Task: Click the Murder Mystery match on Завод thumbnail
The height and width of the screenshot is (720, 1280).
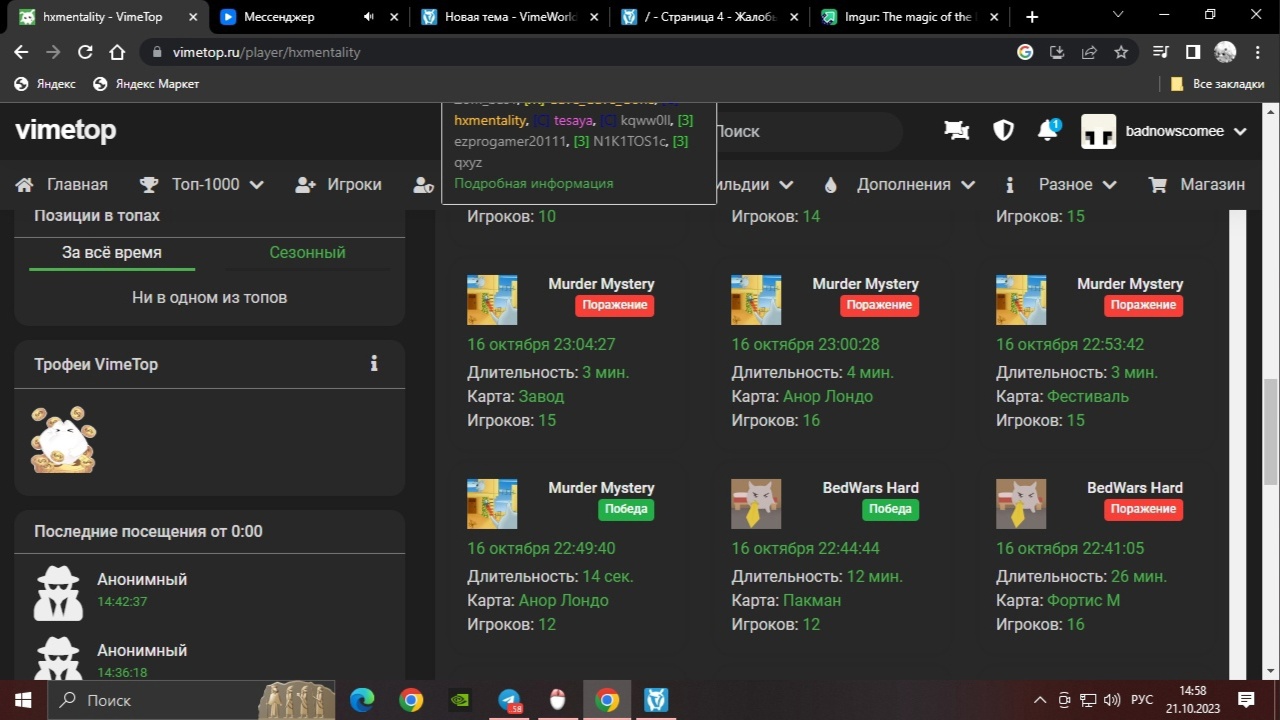Action: (x=492, y=300)
